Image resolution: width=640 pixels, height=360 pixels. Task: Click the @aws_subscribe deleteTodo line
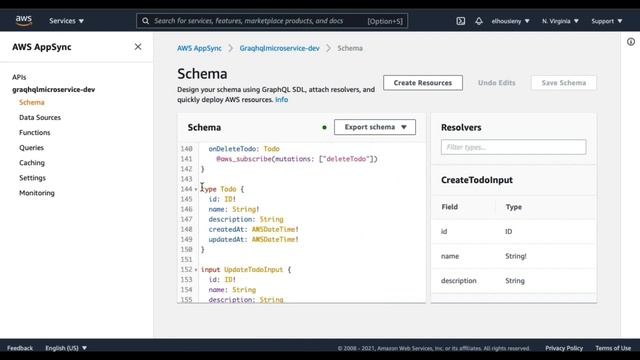(x=297, y=159)
